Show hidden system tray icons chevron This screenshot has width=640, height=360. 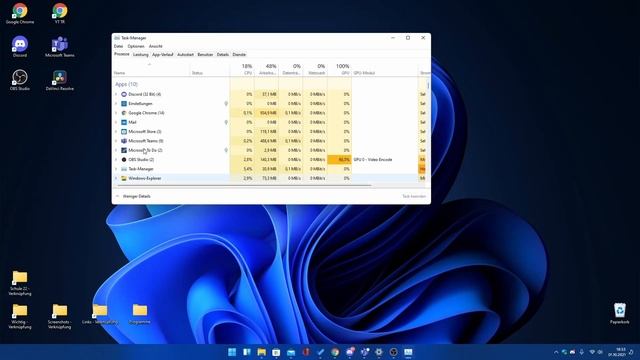coord(556,352)
